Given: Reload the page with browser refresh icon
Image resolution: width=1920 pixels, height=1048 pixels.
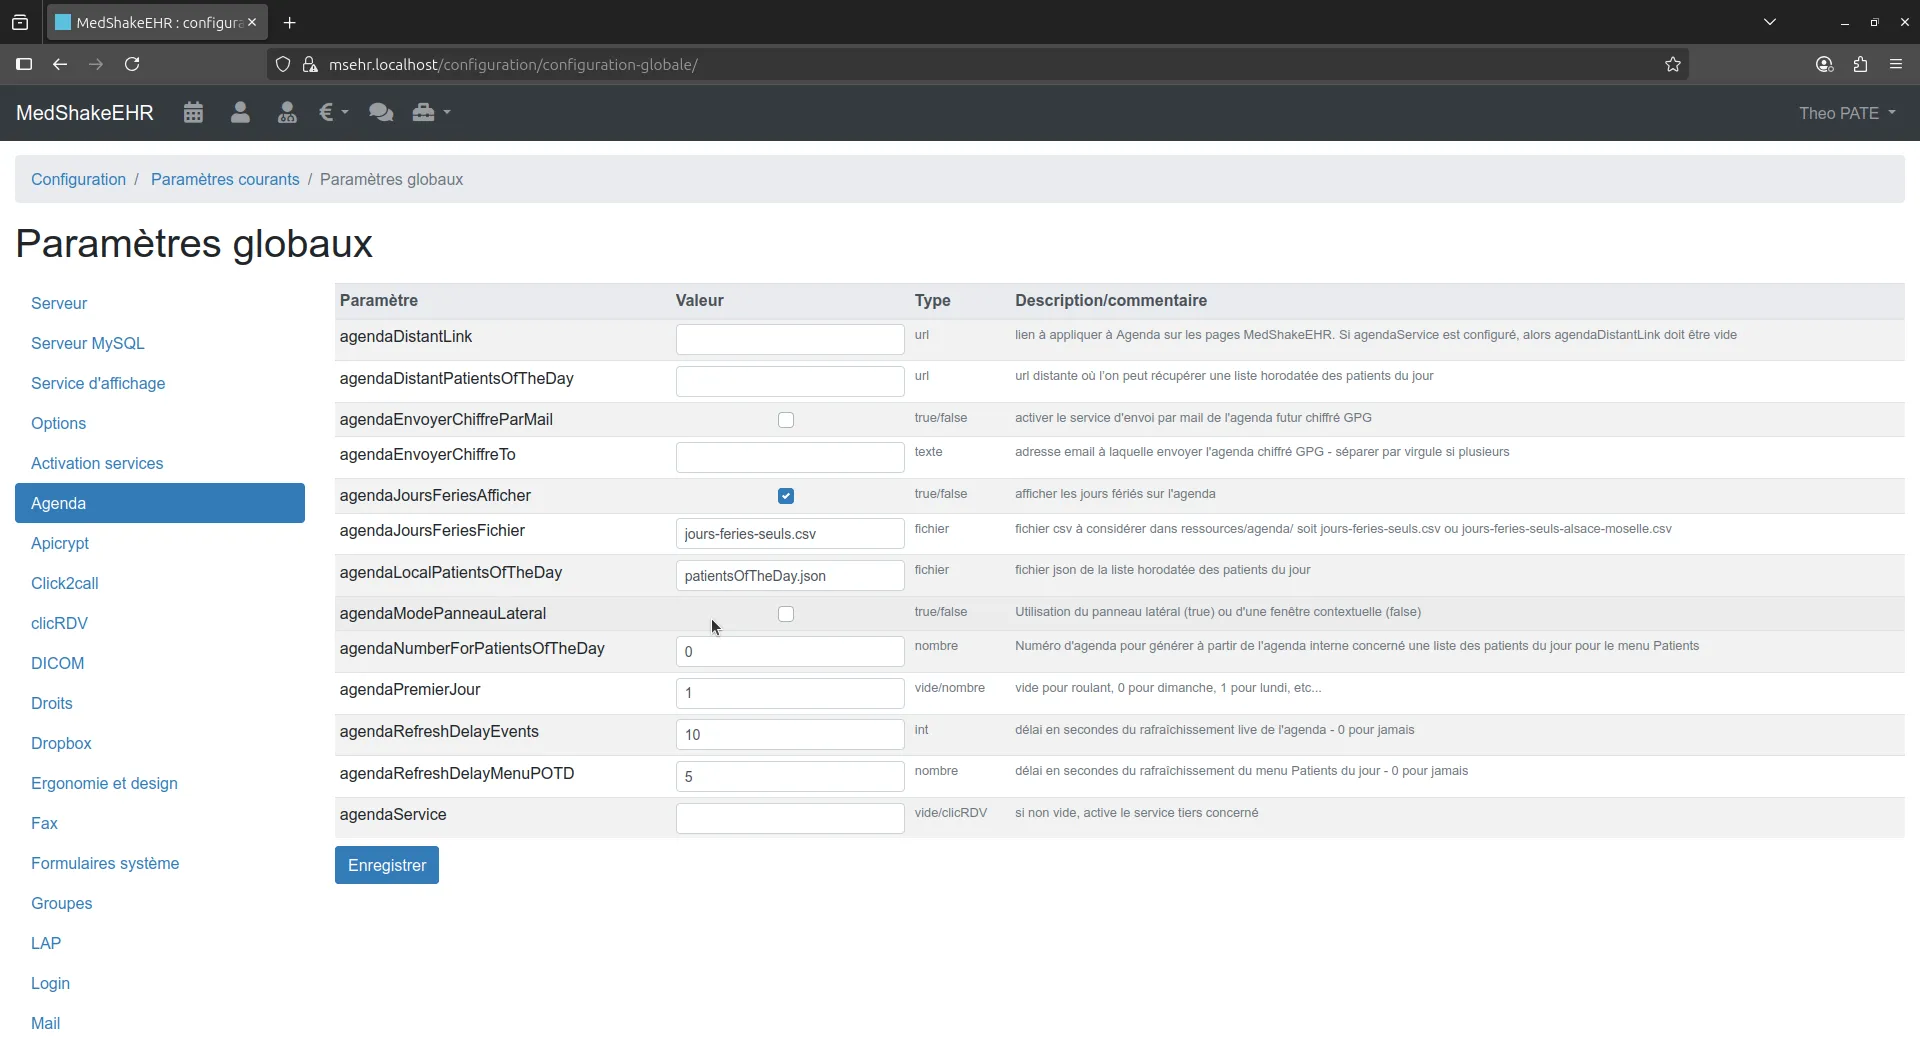Looking at the screenshot, I should [x=132, y=64].
